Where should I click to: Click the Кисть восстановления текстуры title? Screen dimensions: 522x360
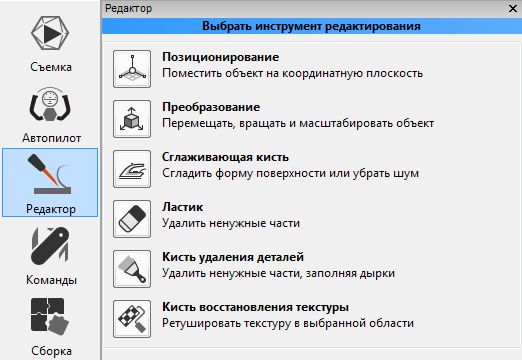coord(255,307)
